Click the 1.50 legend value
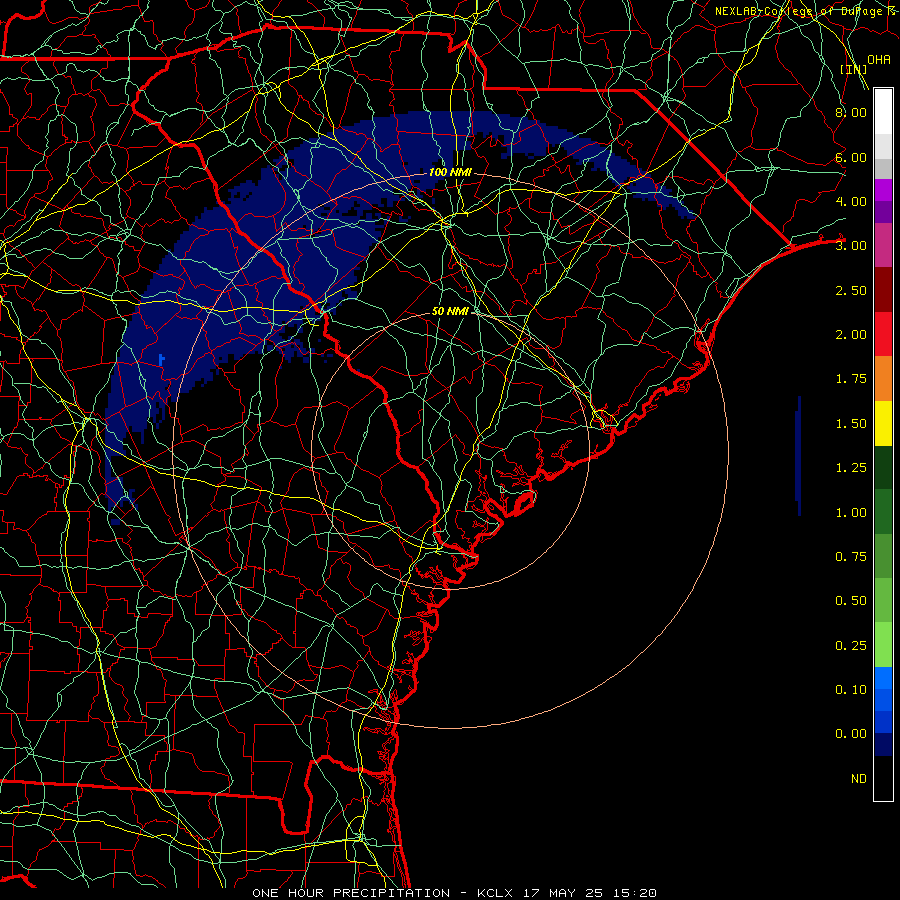 pyautogui.click(x=851, y=424)
